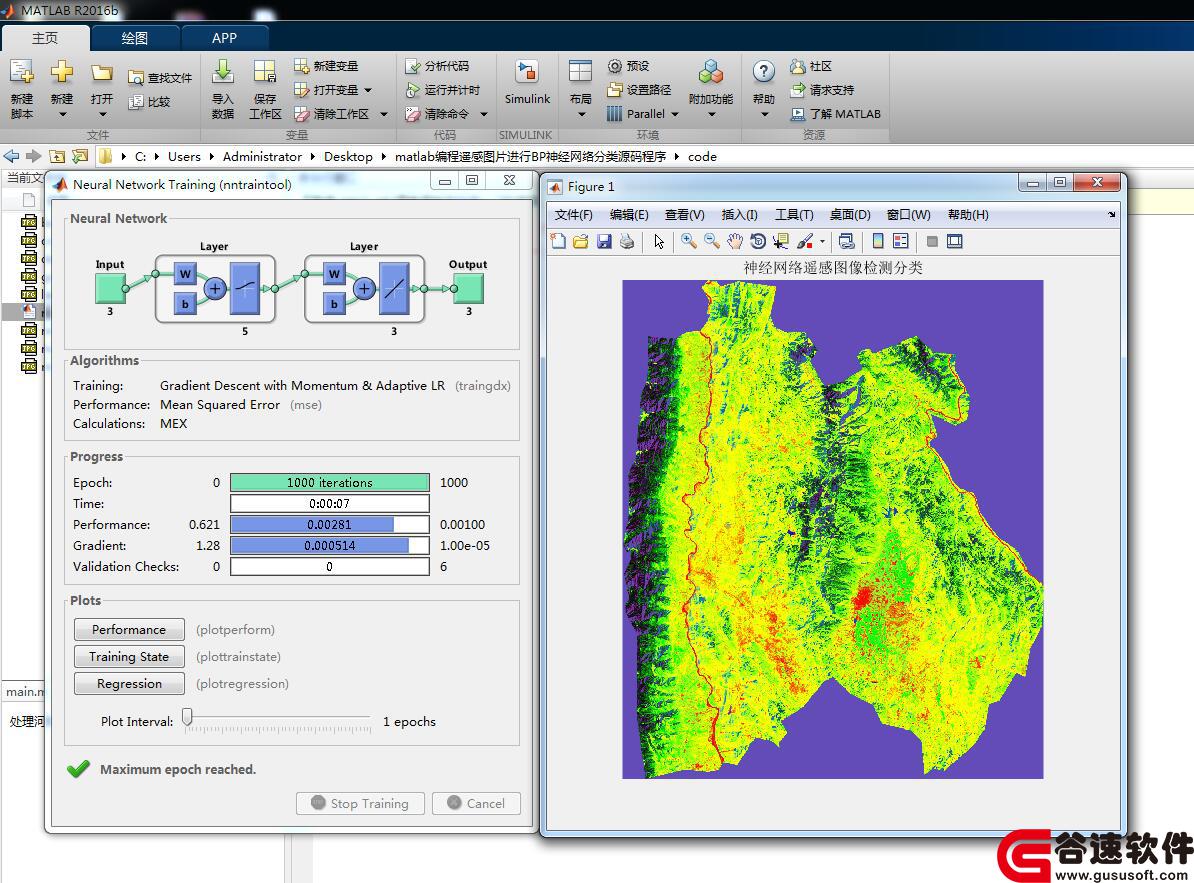Go back with the blue left arrow
The image size is (1194, 883).
pos(11,156)
